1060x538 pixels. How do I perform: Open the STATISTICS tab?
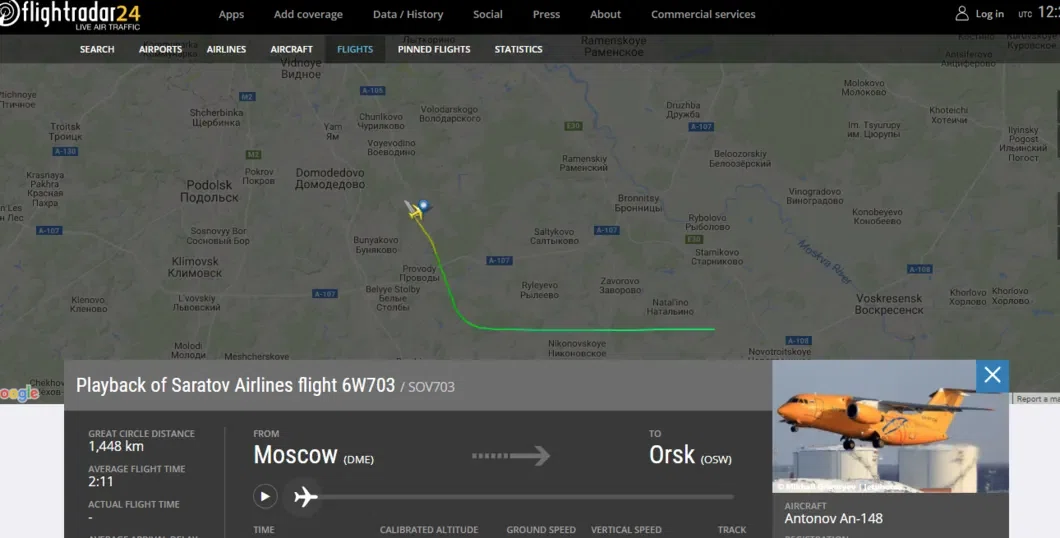pos(519,49)
